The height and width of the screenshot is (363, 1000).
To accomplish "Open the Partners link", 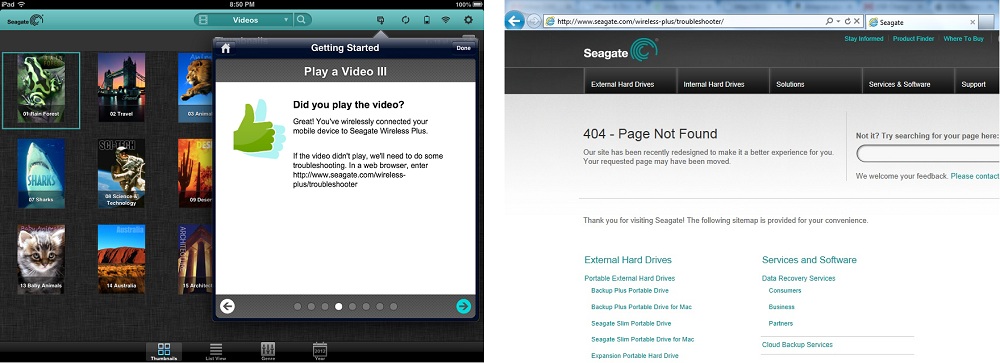I will pos(781,323).
